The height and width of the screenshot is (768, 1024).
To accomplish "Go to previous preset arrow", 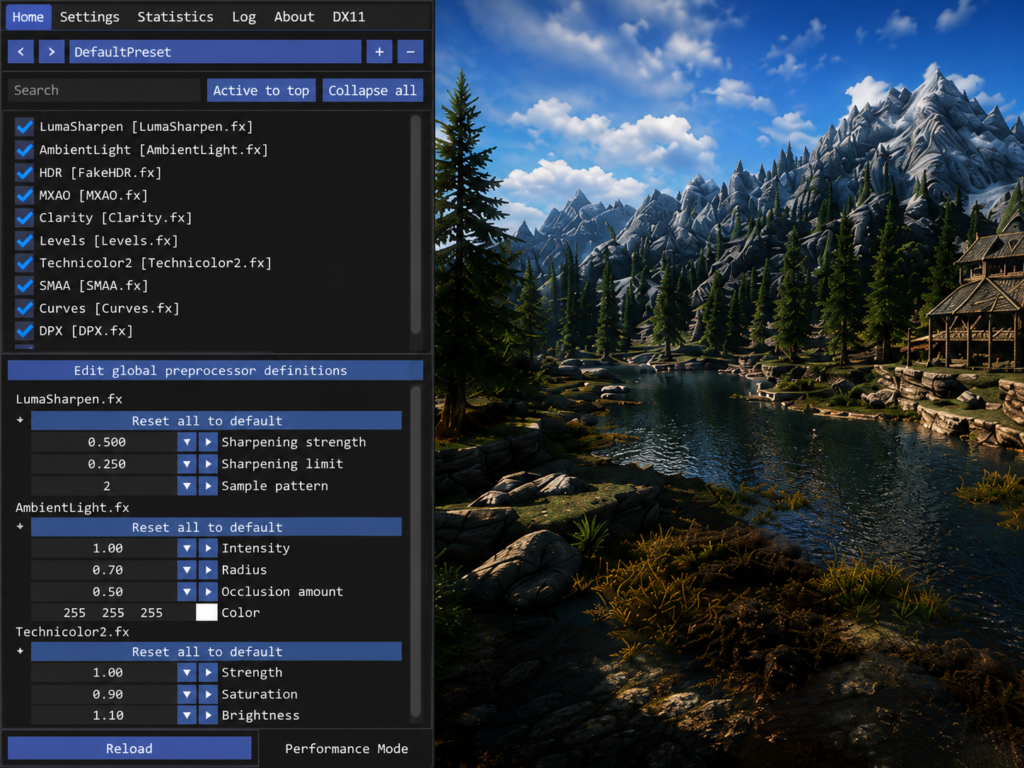I will (x=21, y=52).
